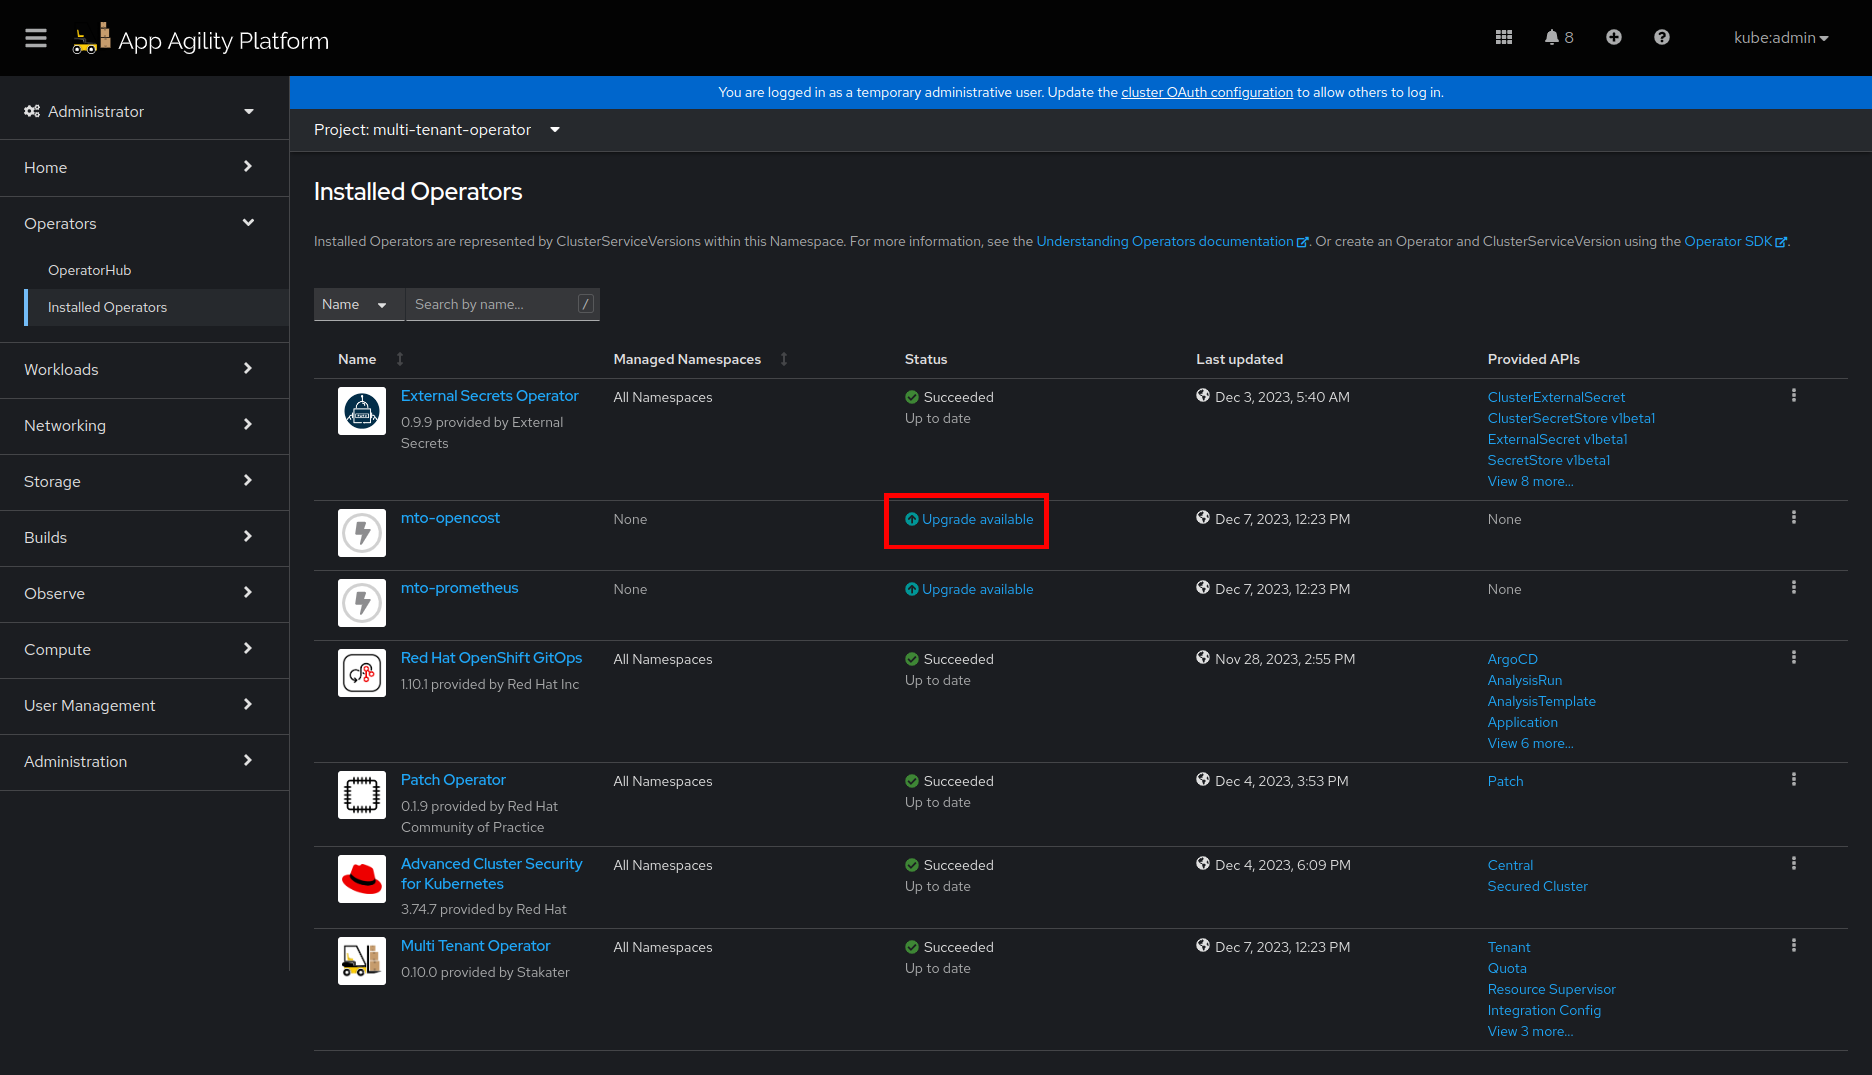Open kebab menu for Multi Tenant Operator row
The width and height of the screenshot is (1872, 1075).
pos(1793,946)
